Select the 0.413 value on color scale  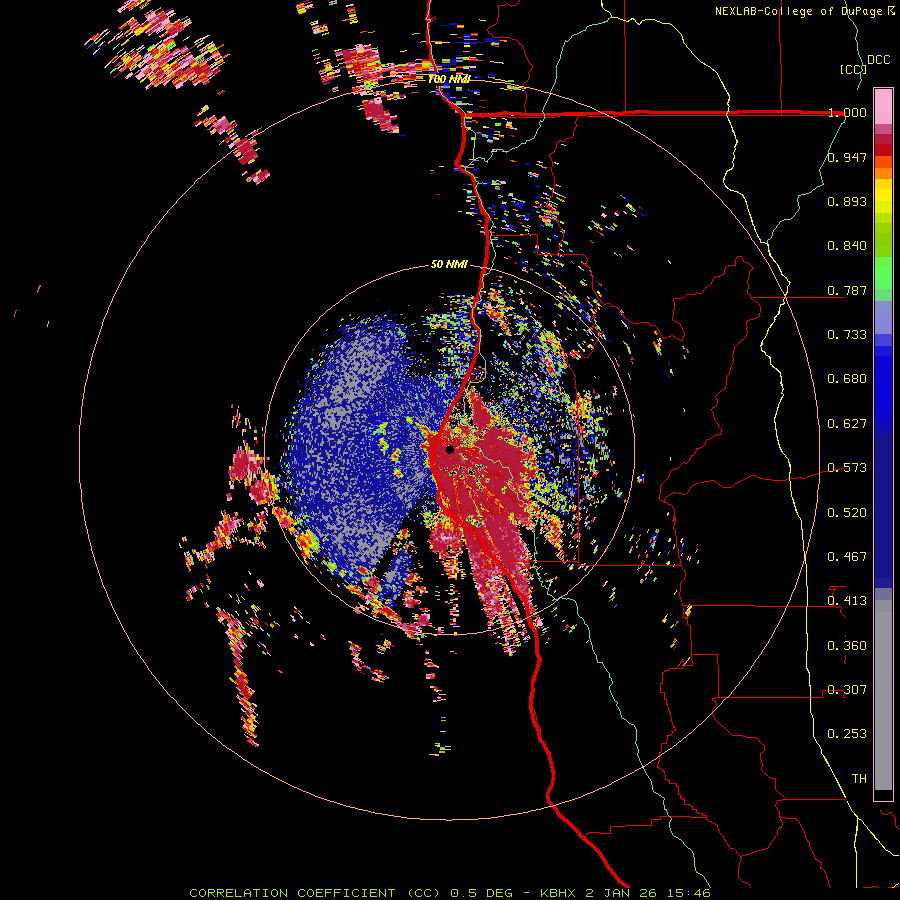tap(847, 601)
